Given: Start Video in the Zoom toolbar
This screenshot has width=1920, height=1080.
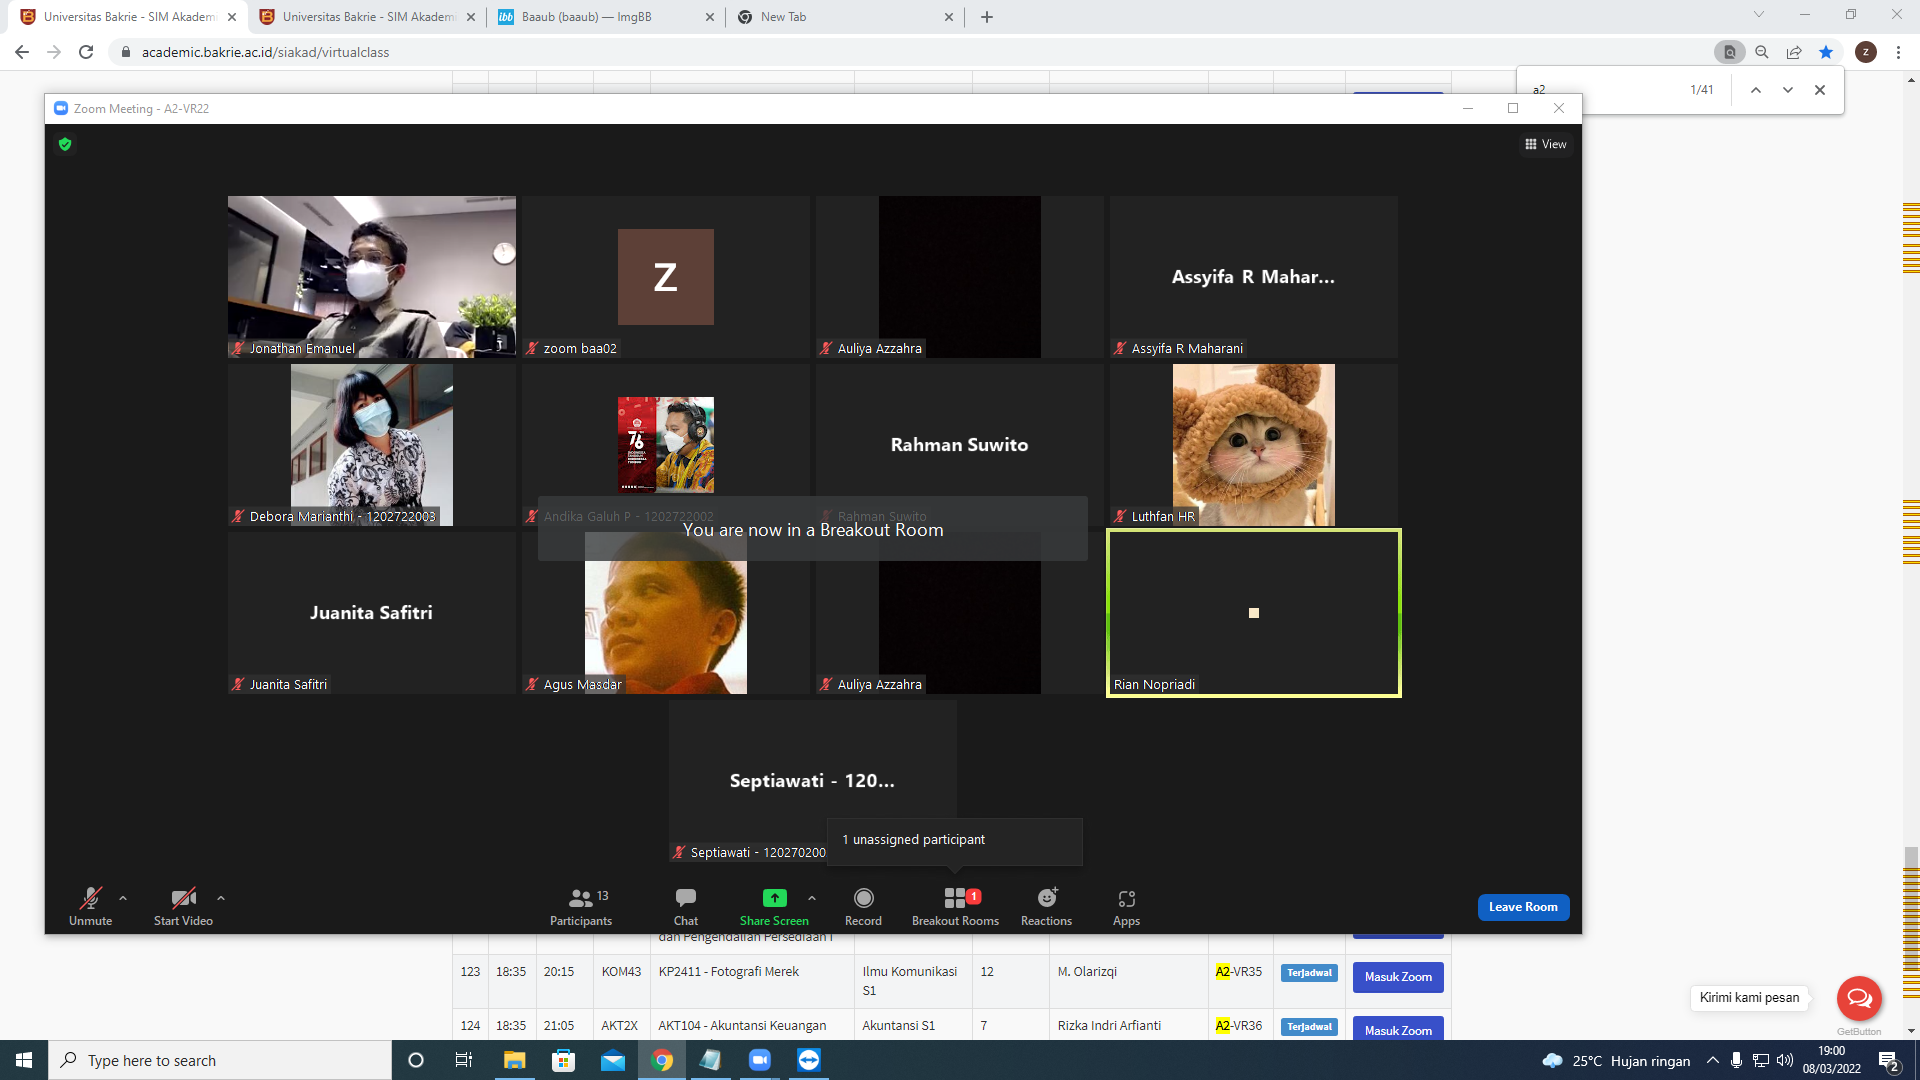Looking at the screenshot, I should point(183,906).
